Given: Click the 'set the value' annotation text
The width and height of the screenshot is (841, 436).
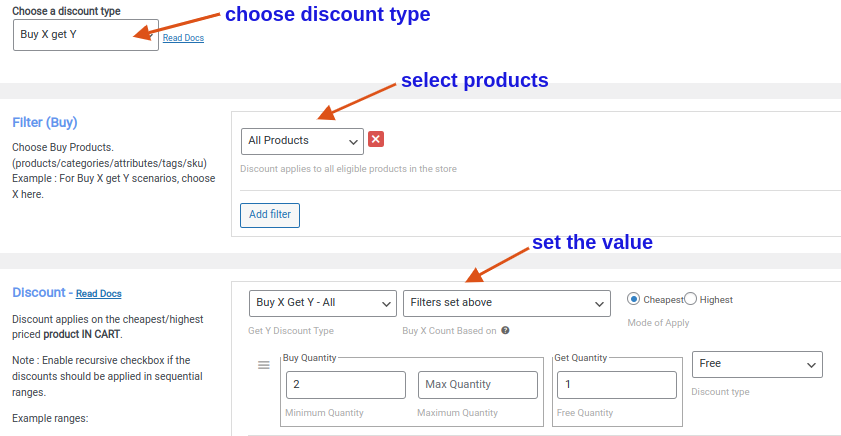Looking at the screenshot, I should (x=592, y=242).
